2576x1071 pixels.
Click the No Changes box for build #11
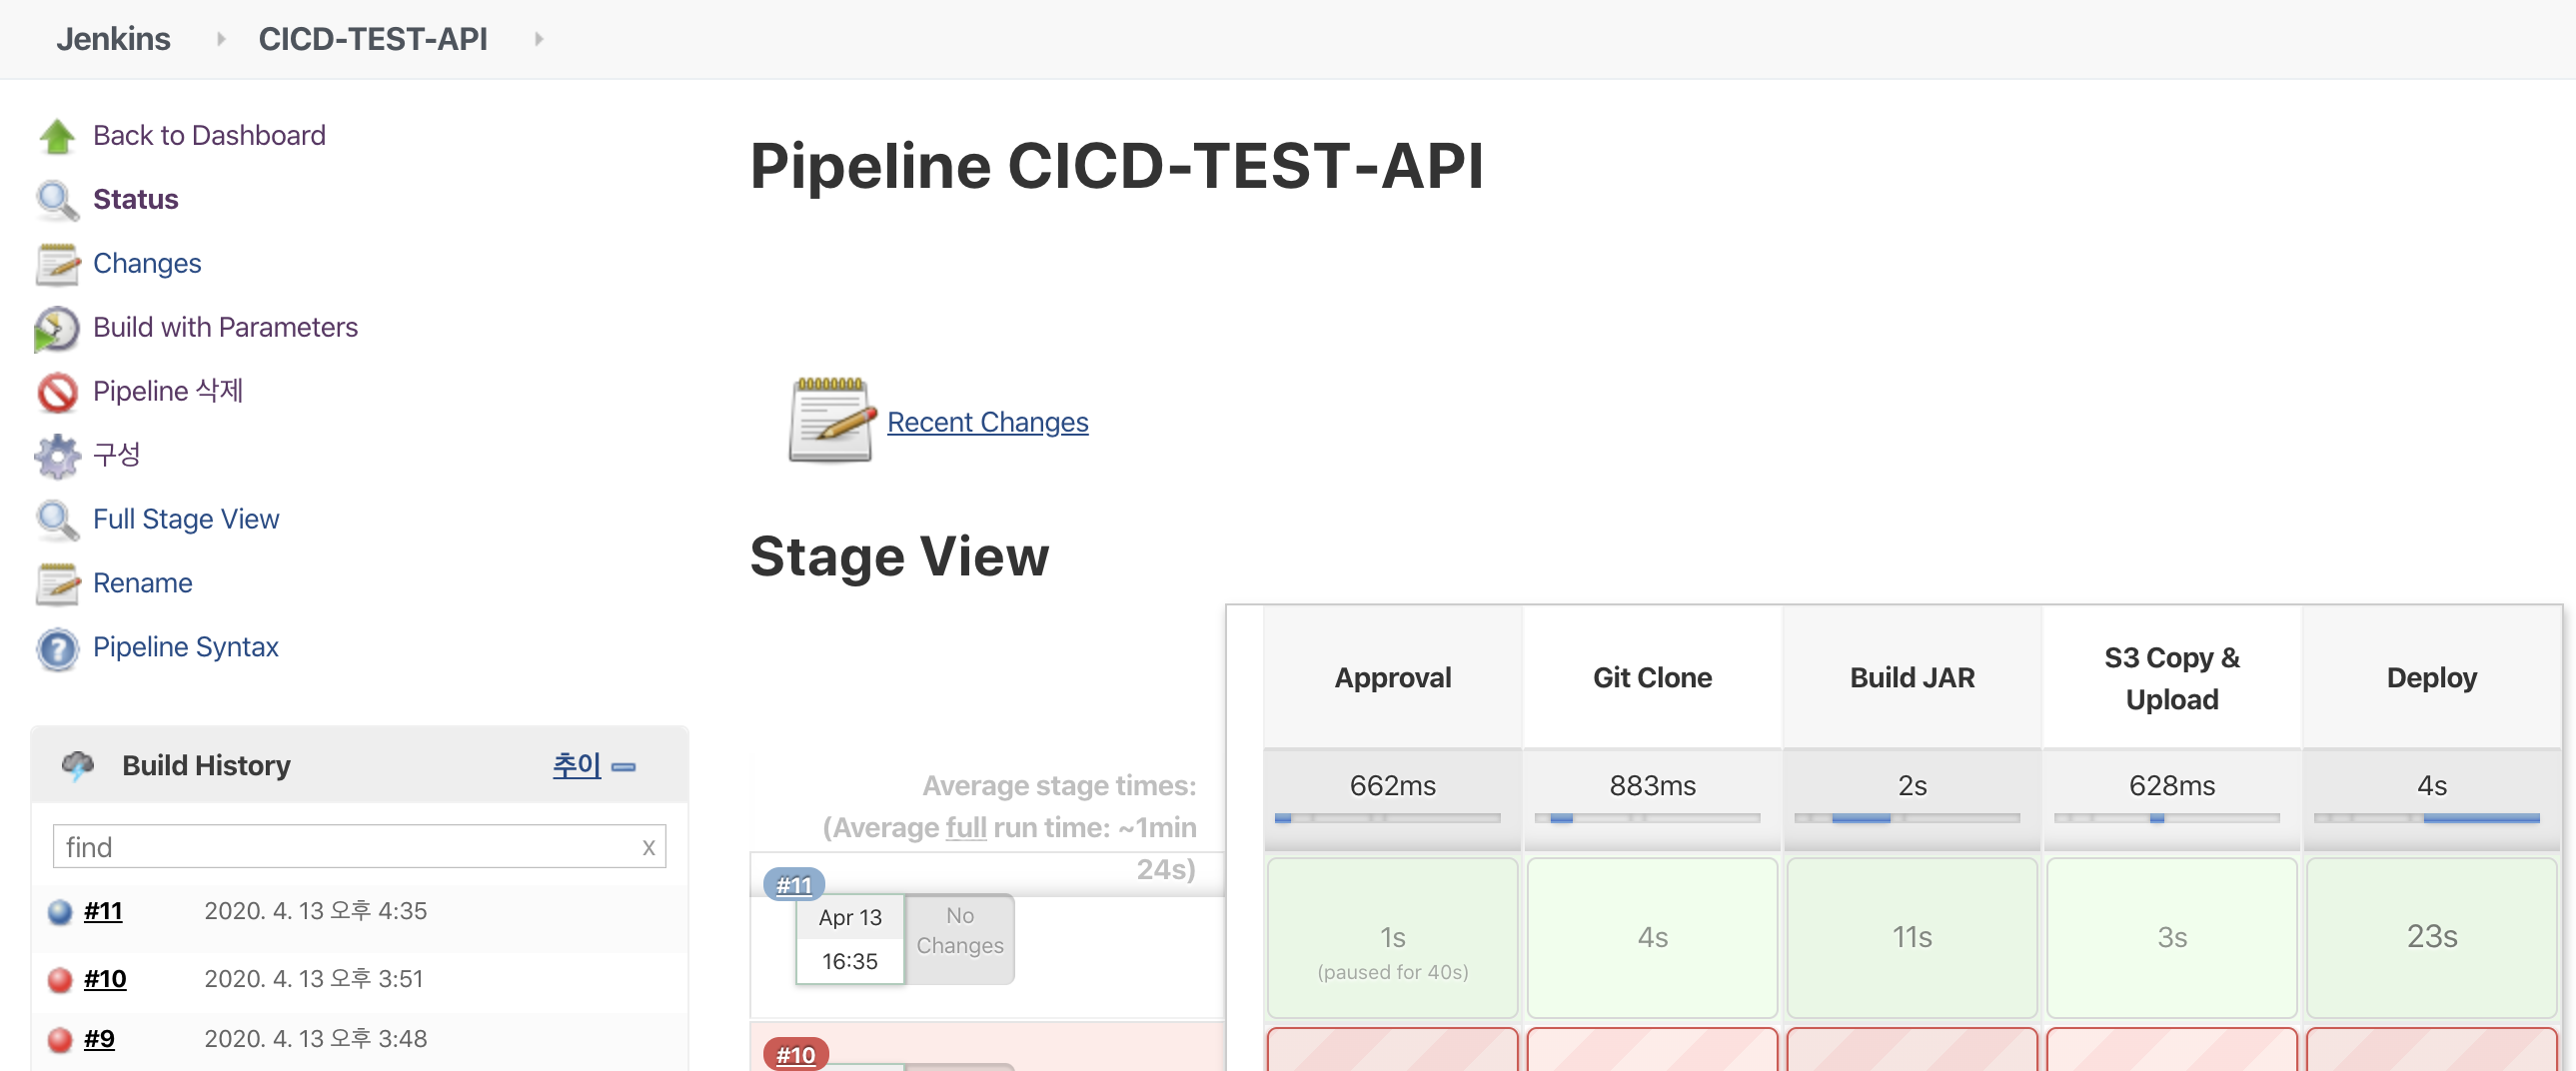pyautogui.click(x=960, y=939)
